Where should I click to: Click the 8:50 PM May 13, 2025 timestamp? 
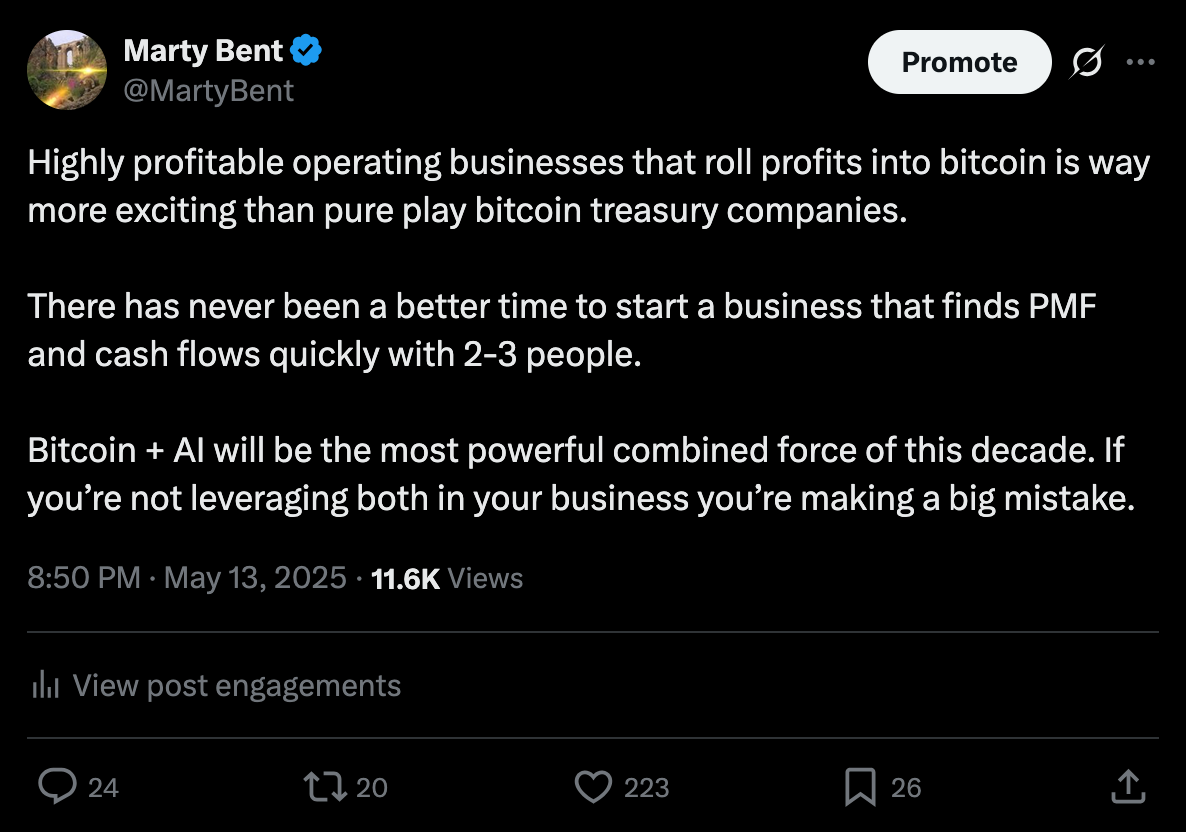point(187,578)
